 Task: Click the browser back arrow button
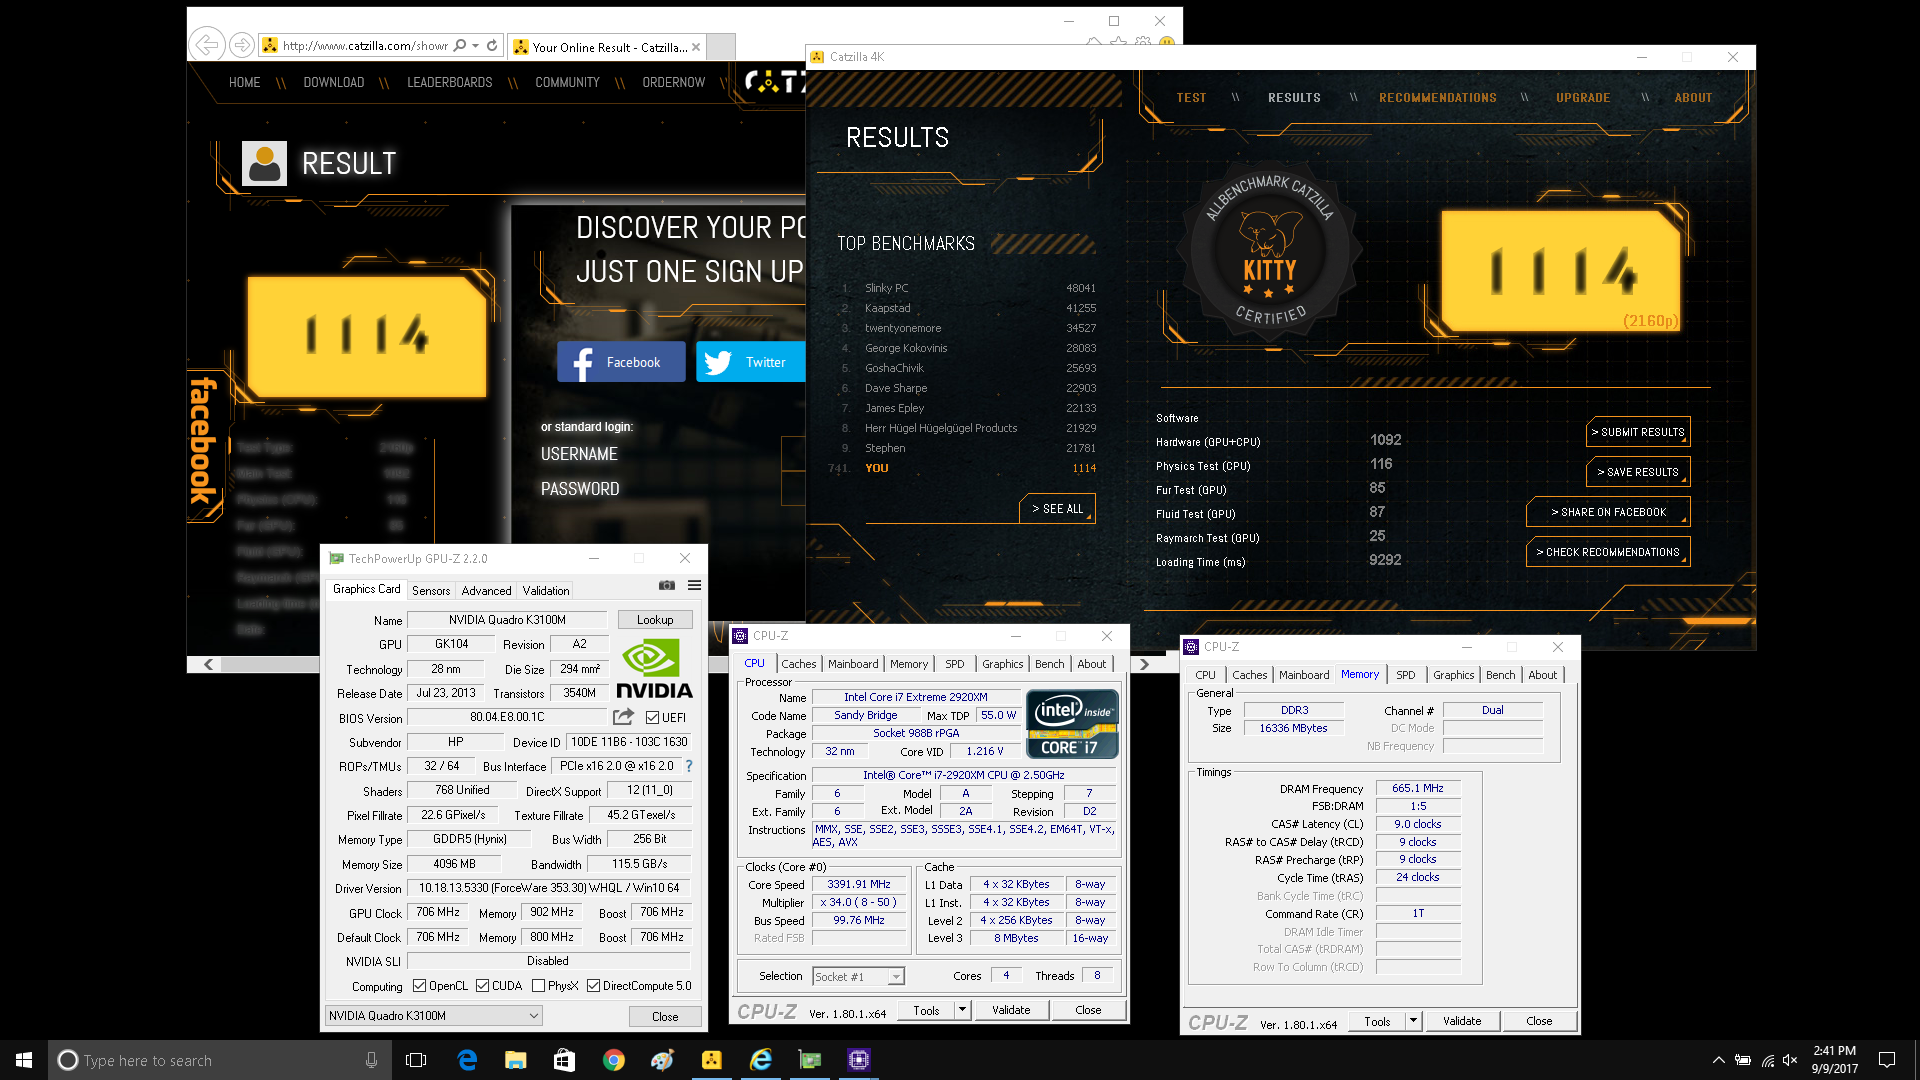coord(206,45)
